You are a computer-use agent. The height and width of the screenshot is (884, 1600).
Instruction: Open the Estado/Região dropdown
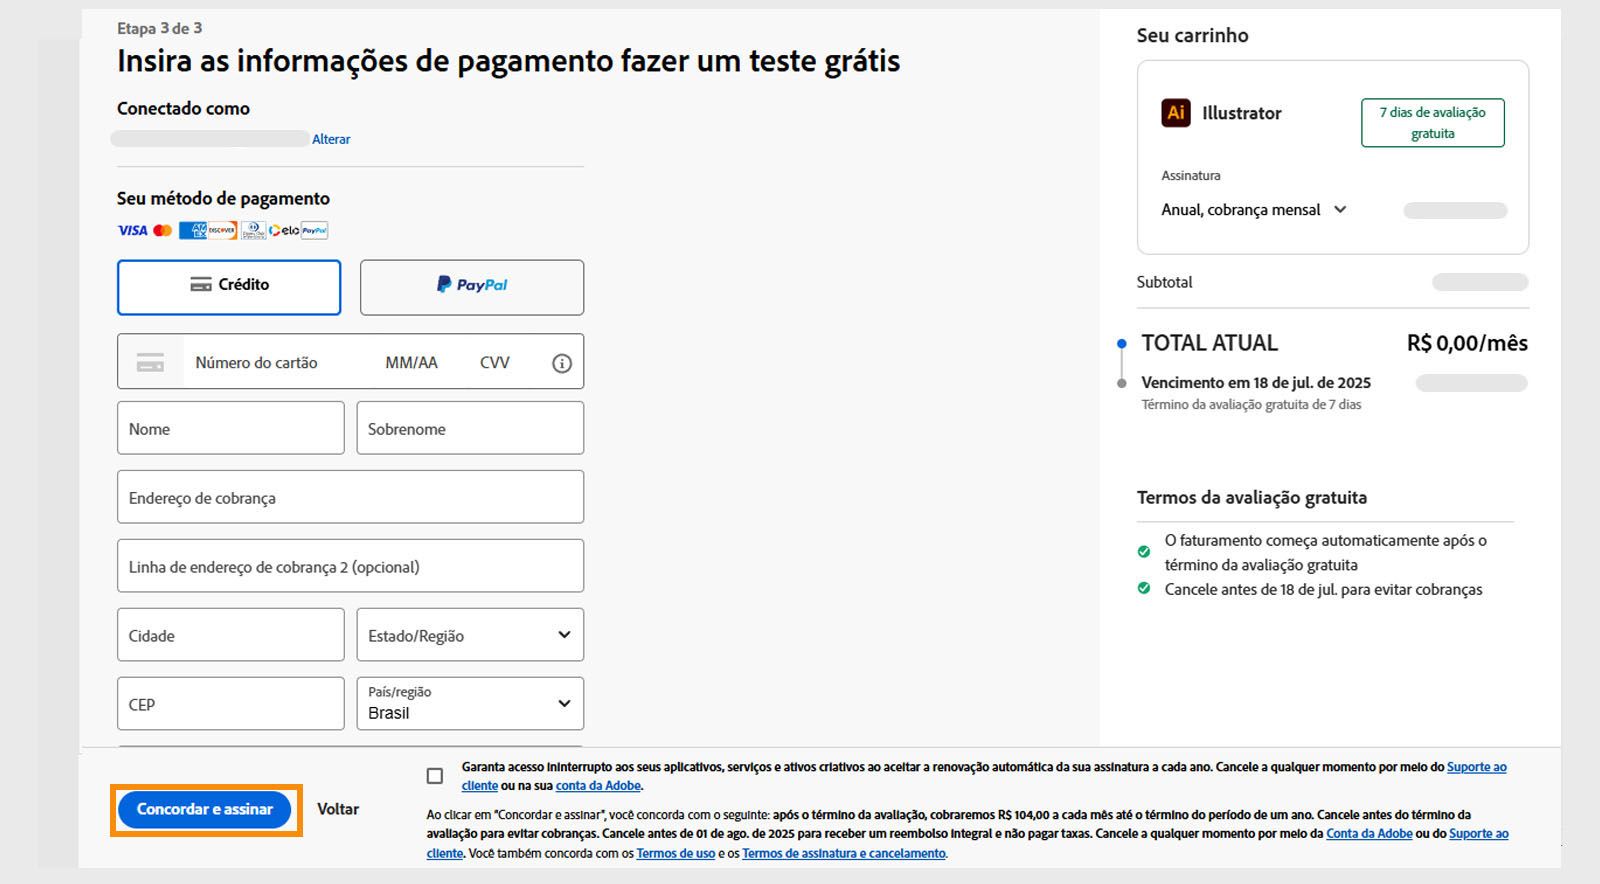point(470,635)
